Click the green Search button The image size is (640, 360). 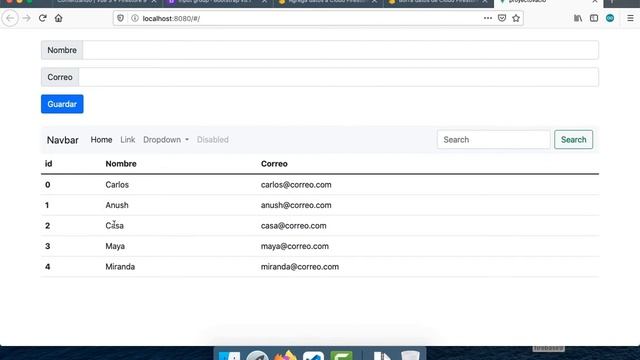(x=573, y=140)
